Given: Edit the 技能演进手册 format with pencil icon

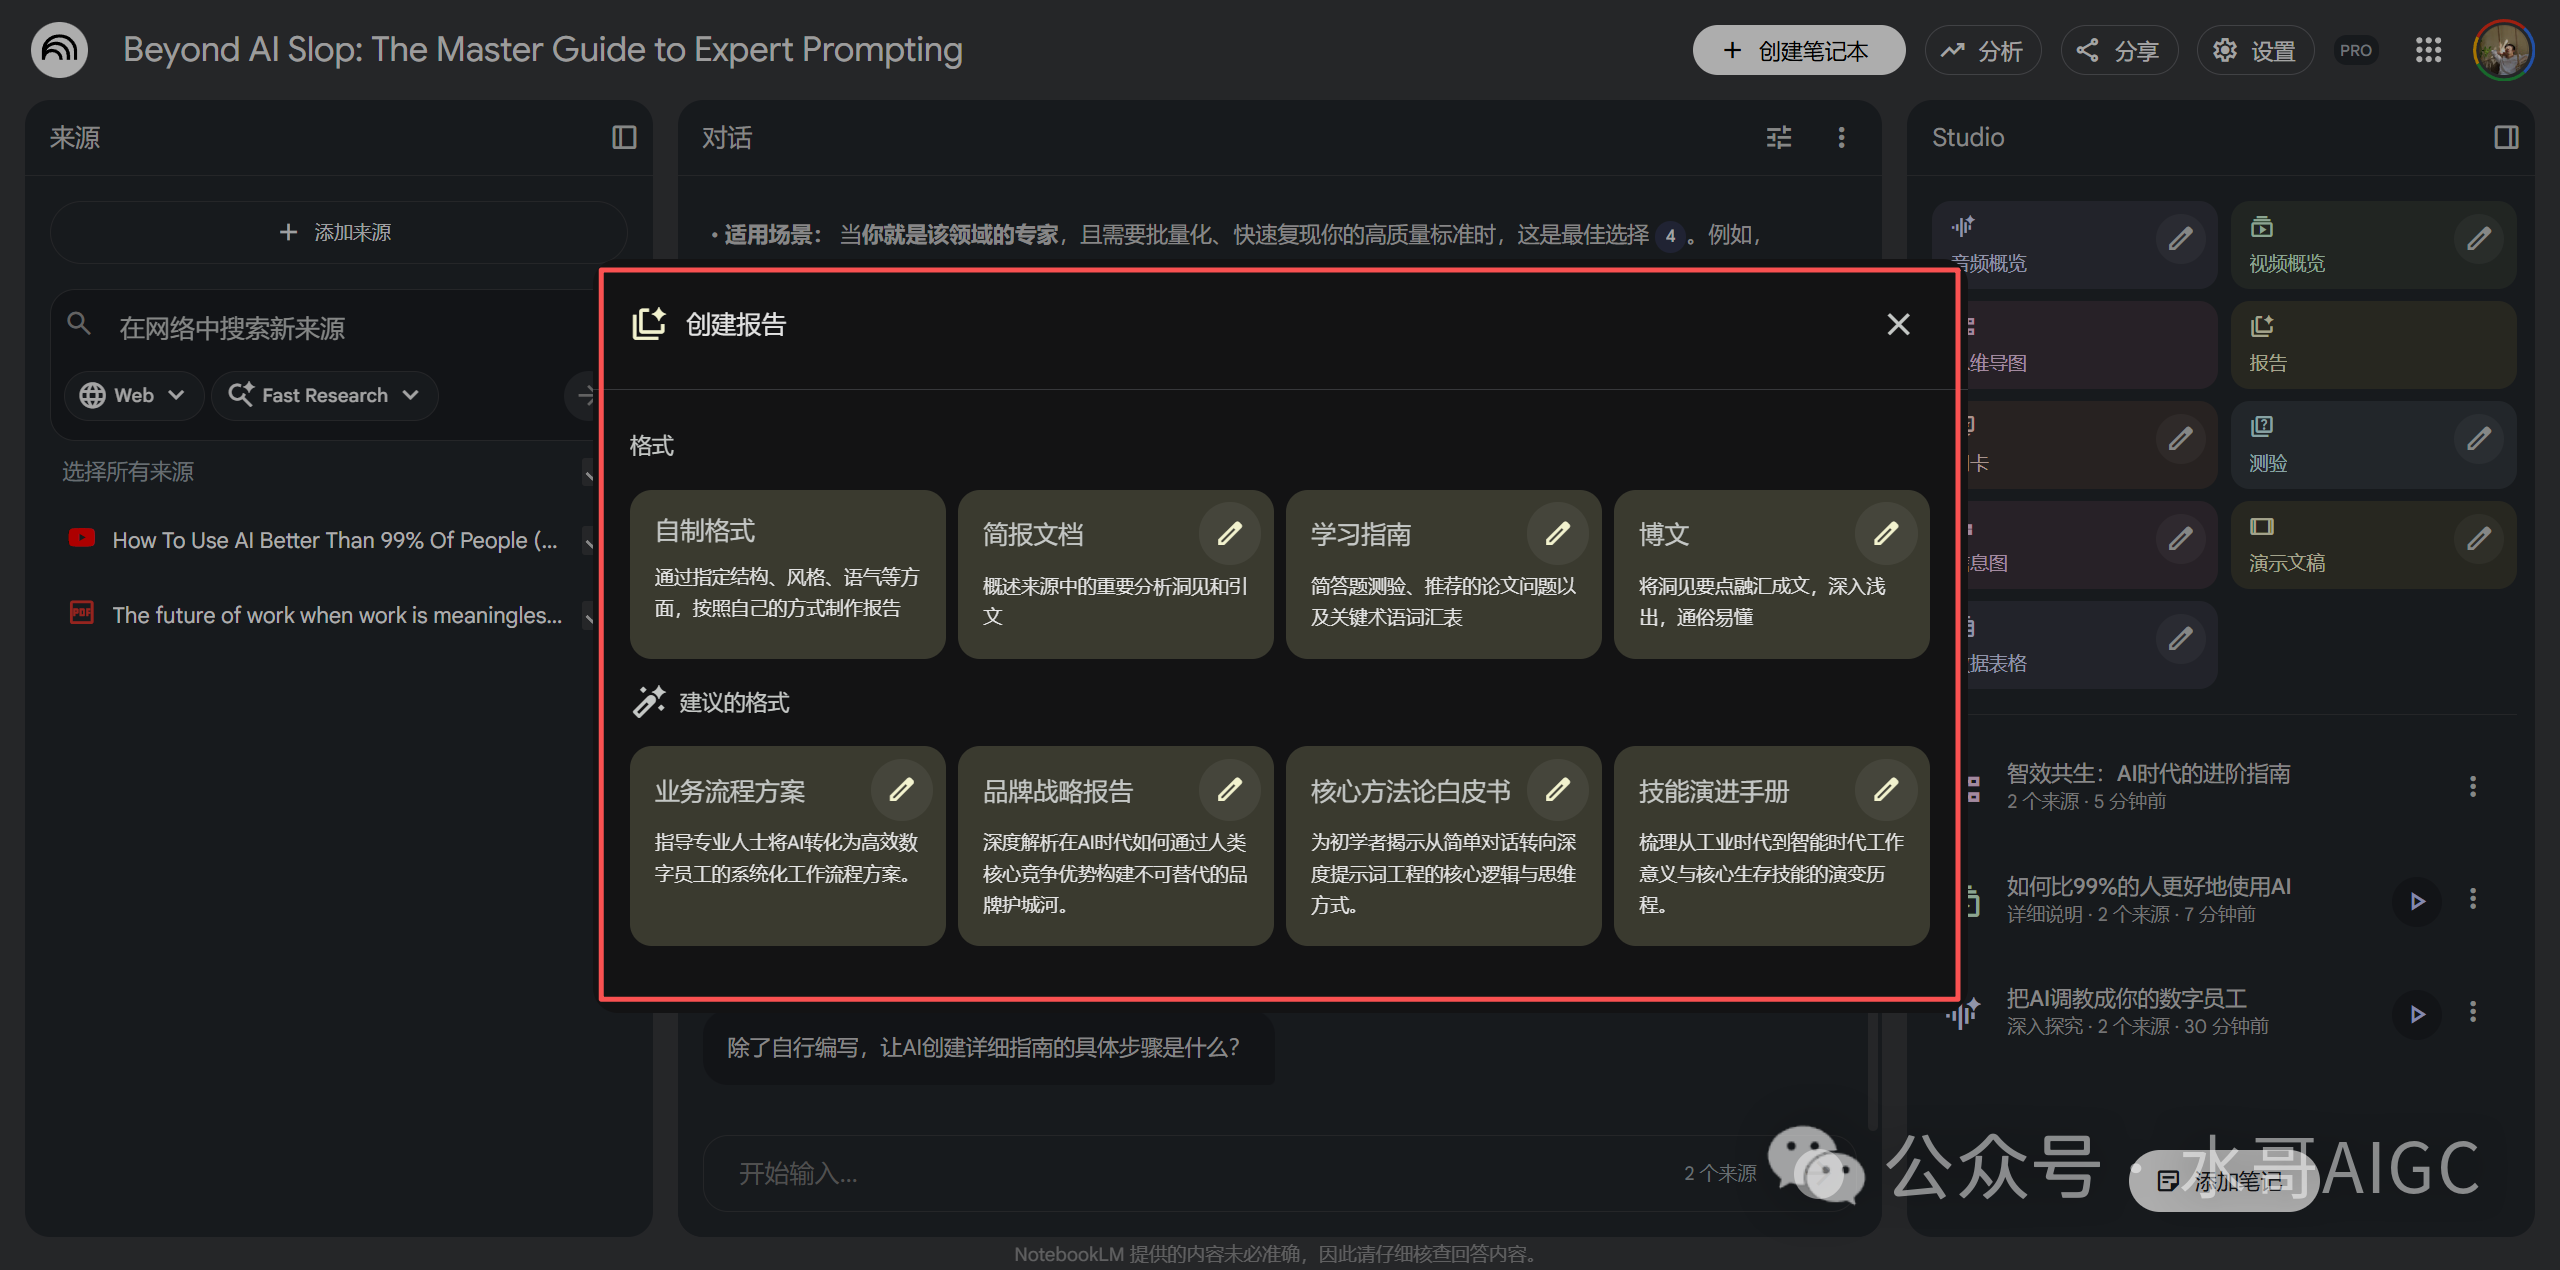Looking at the screenshot, I should [1885, 790].
